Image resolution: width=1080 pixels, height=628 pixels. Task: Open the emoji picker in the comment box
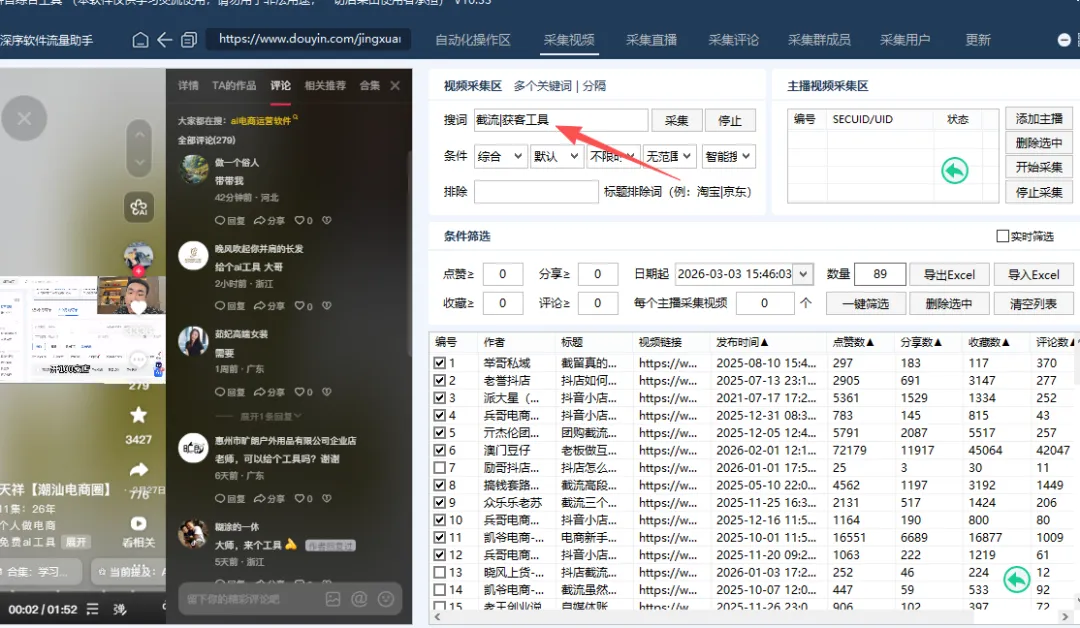click(x=386, y=599)
